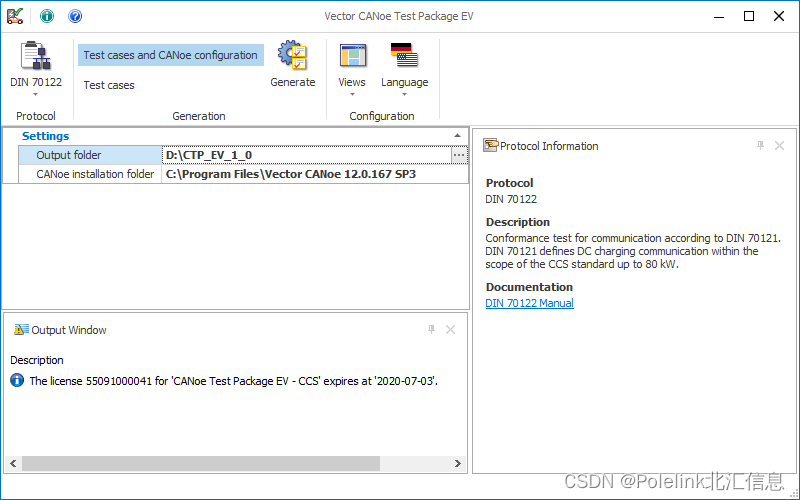Browse output folder with ellipsis button
Image resolution: width=800 pixels, height=500 pixels.
click(x=459, y=155)
